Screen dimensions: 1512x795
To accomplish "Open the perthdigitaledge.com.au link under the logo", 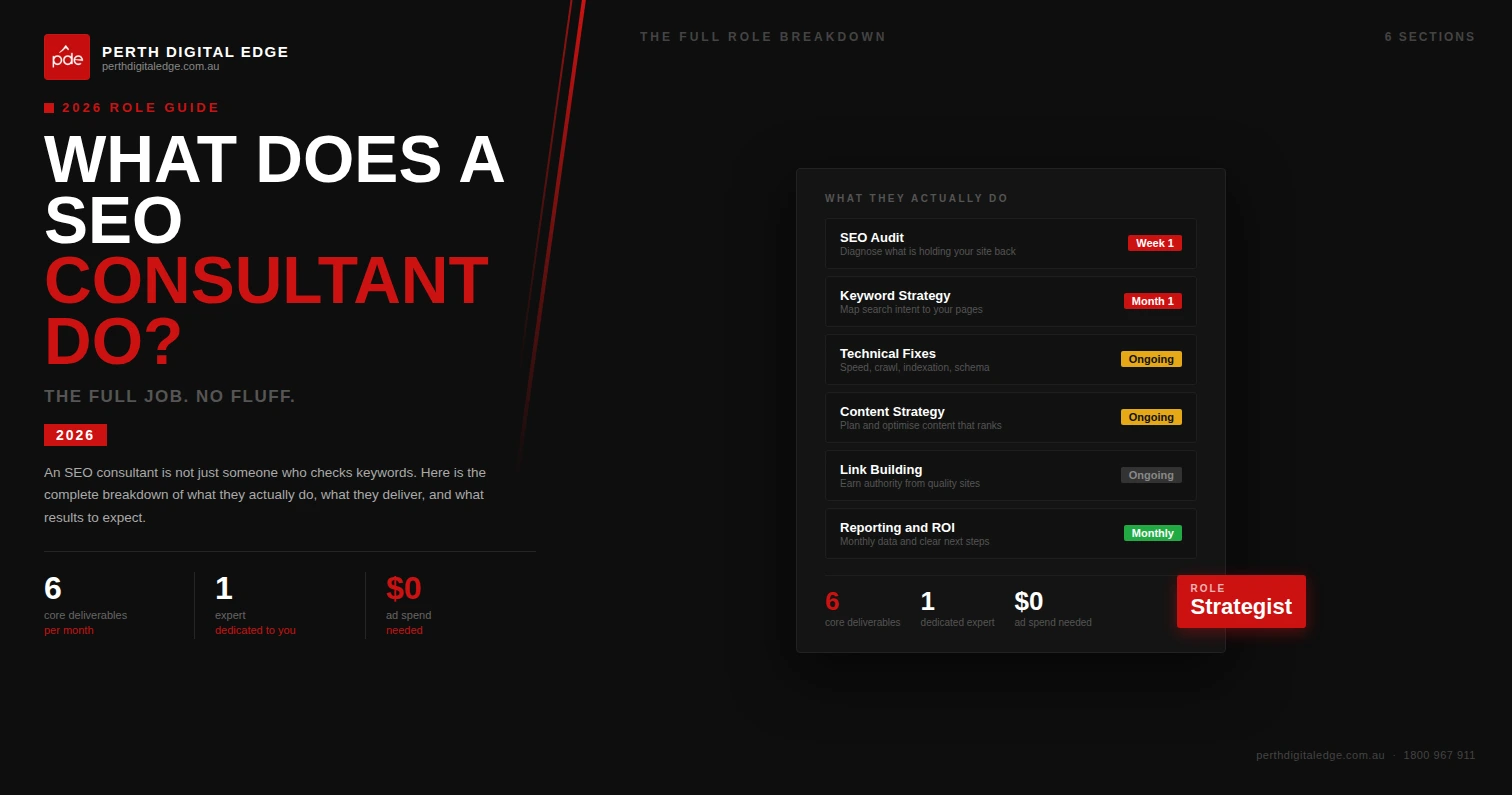I will pyautogui.click(x=160, y=67).
